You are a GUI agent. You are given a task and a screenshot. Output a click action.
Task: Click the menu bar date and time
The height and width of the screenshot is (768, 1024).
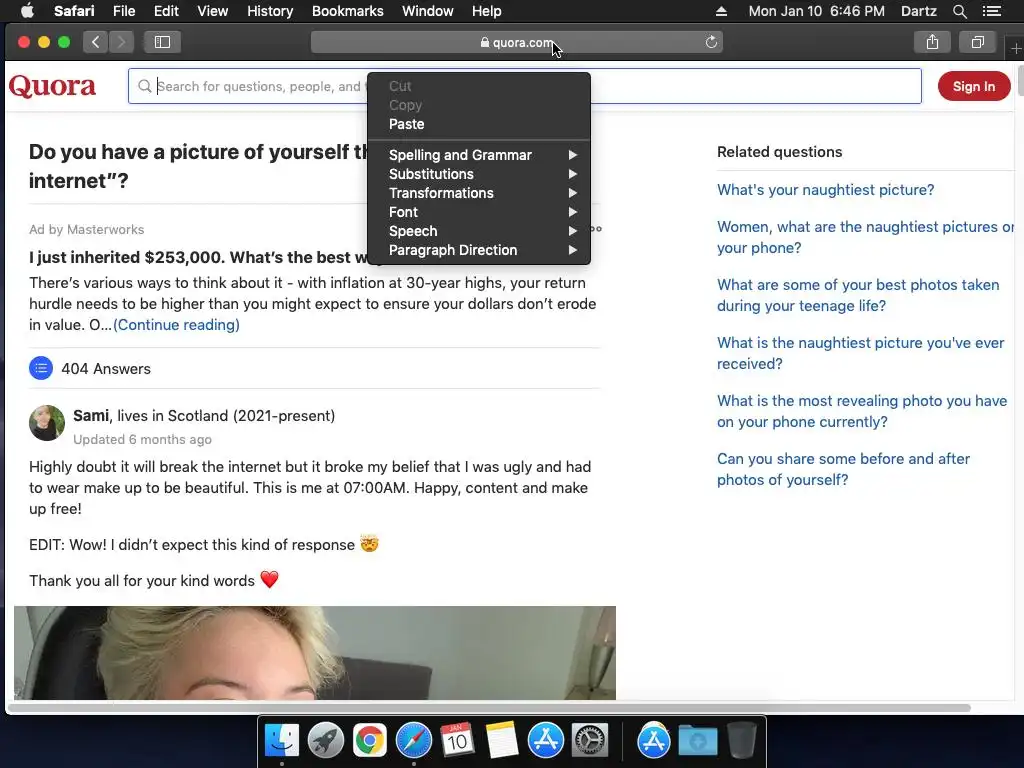pos(816,11)
